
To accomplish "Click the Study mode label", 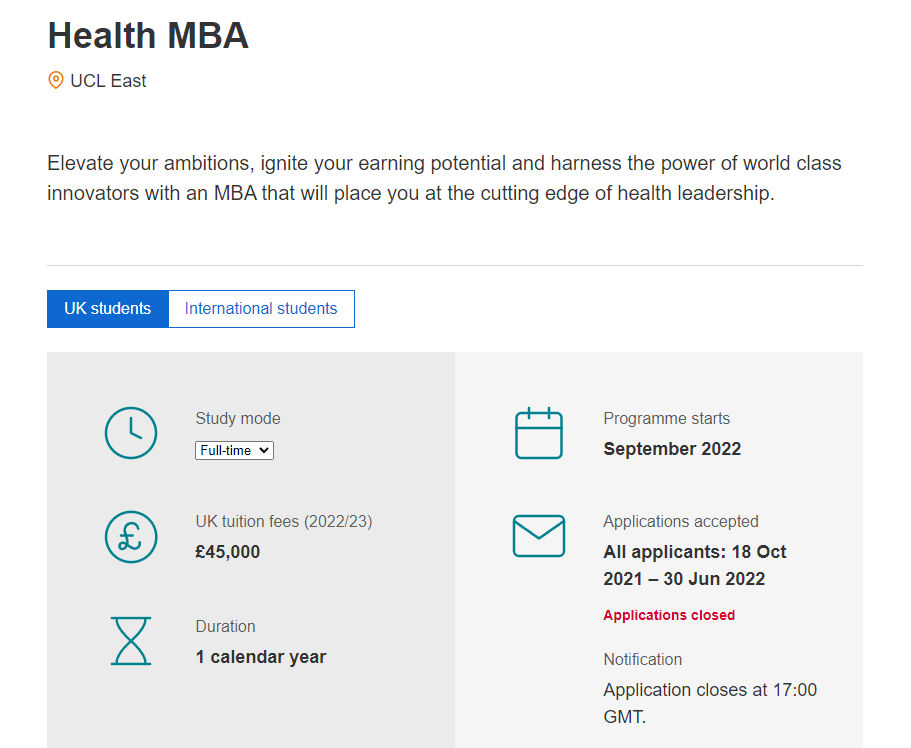I will click(x=238, y=418).
